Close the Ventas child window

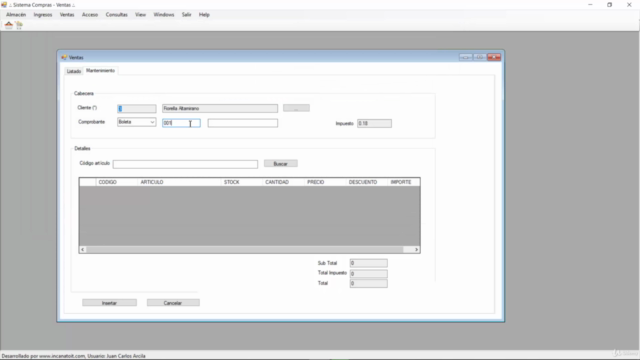[x=494, y=57]
